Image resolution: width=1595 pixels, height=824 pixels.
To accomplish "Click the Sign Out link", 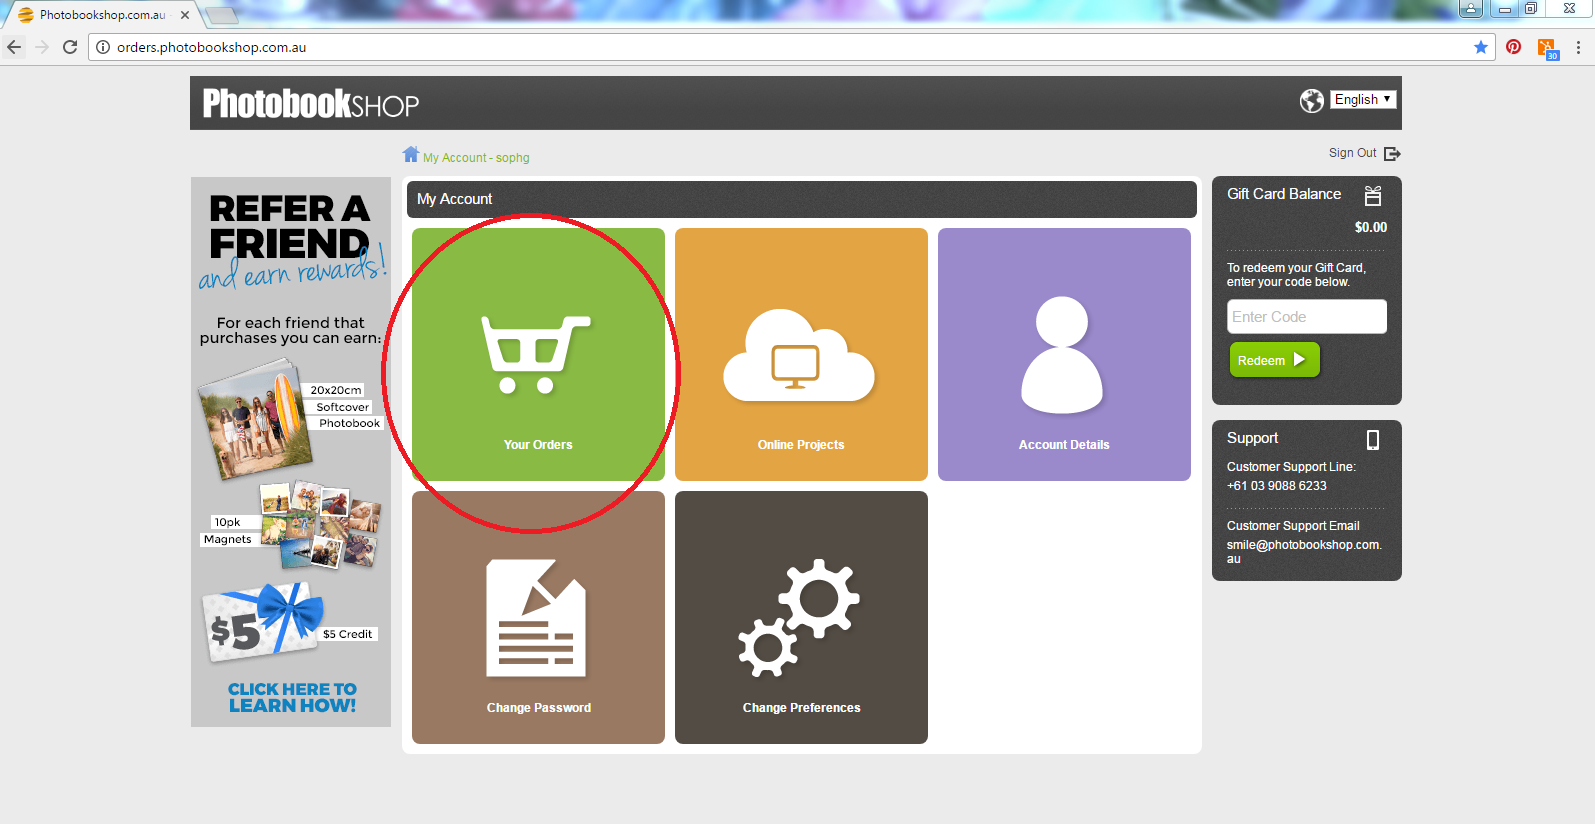I will (1352, 153).
